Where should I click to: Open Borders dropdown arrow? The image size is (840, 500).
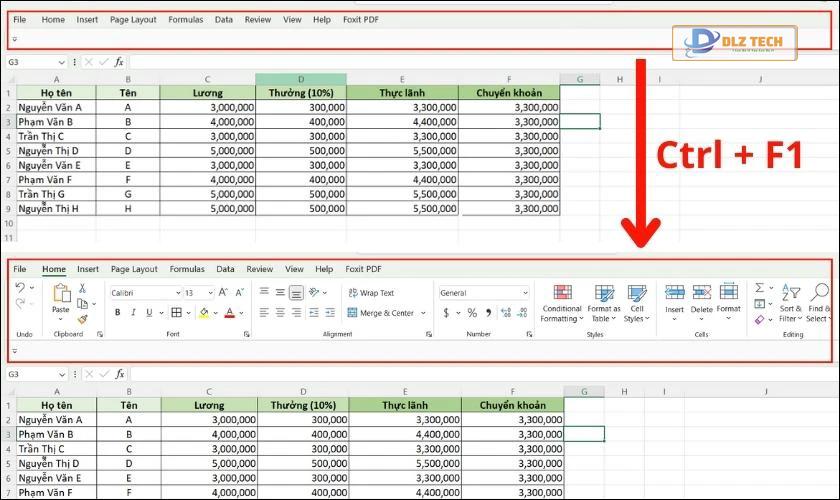click(189, 312)
